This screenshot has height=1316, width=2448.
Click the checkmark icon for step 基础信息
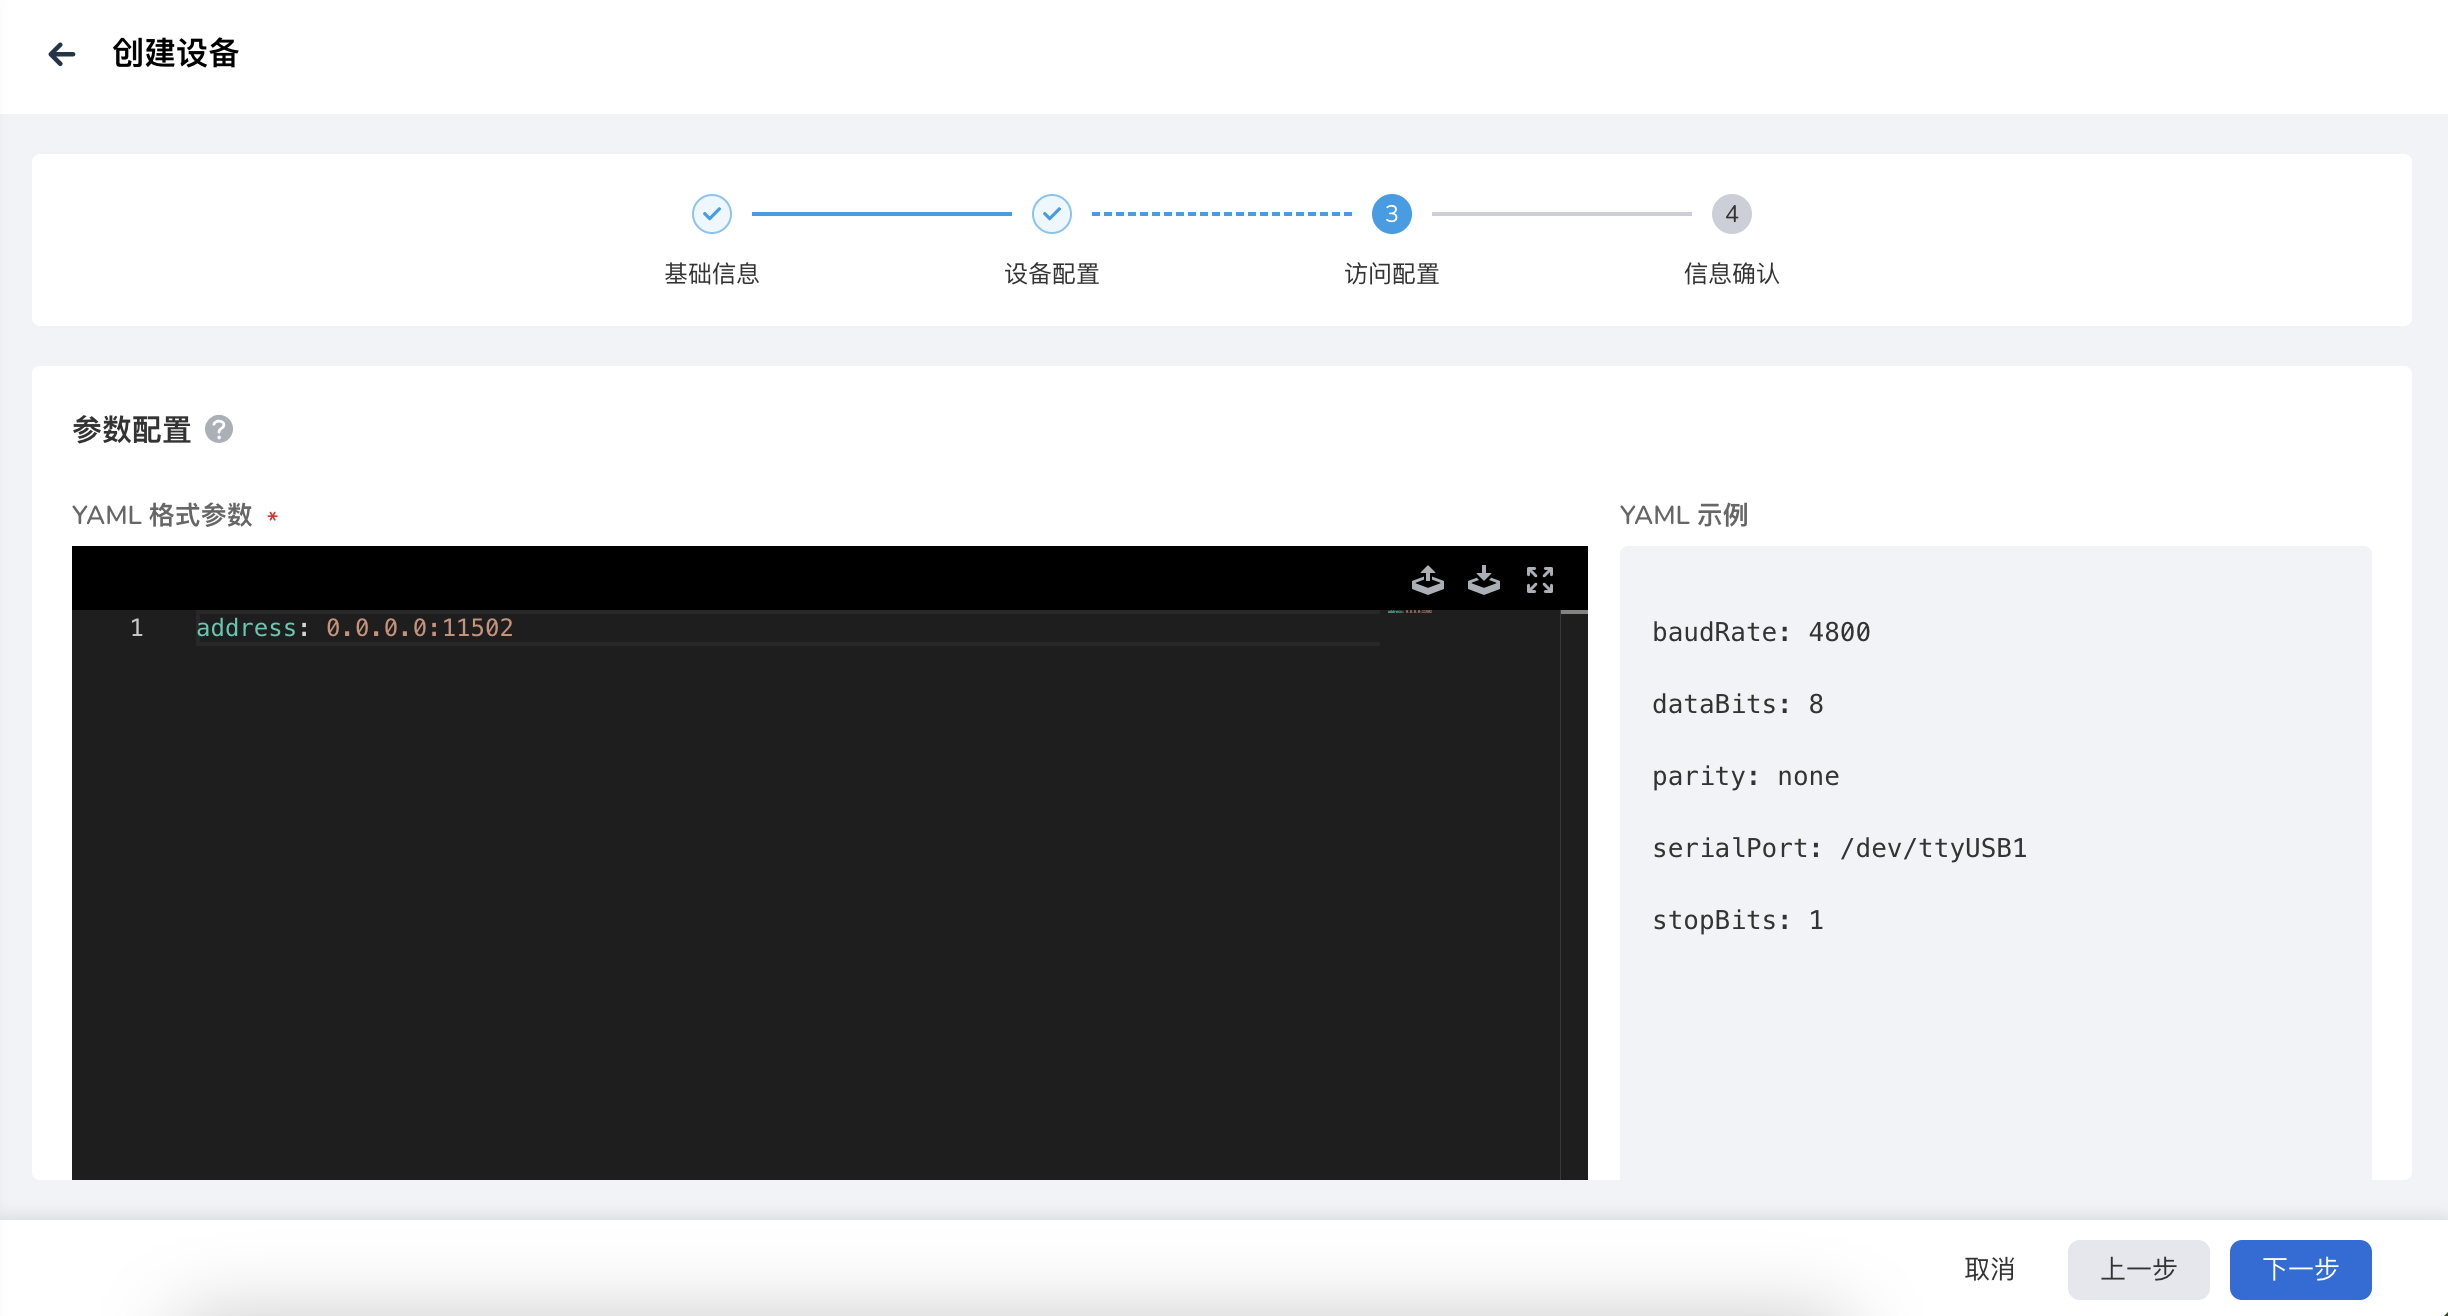coord(711,213)
